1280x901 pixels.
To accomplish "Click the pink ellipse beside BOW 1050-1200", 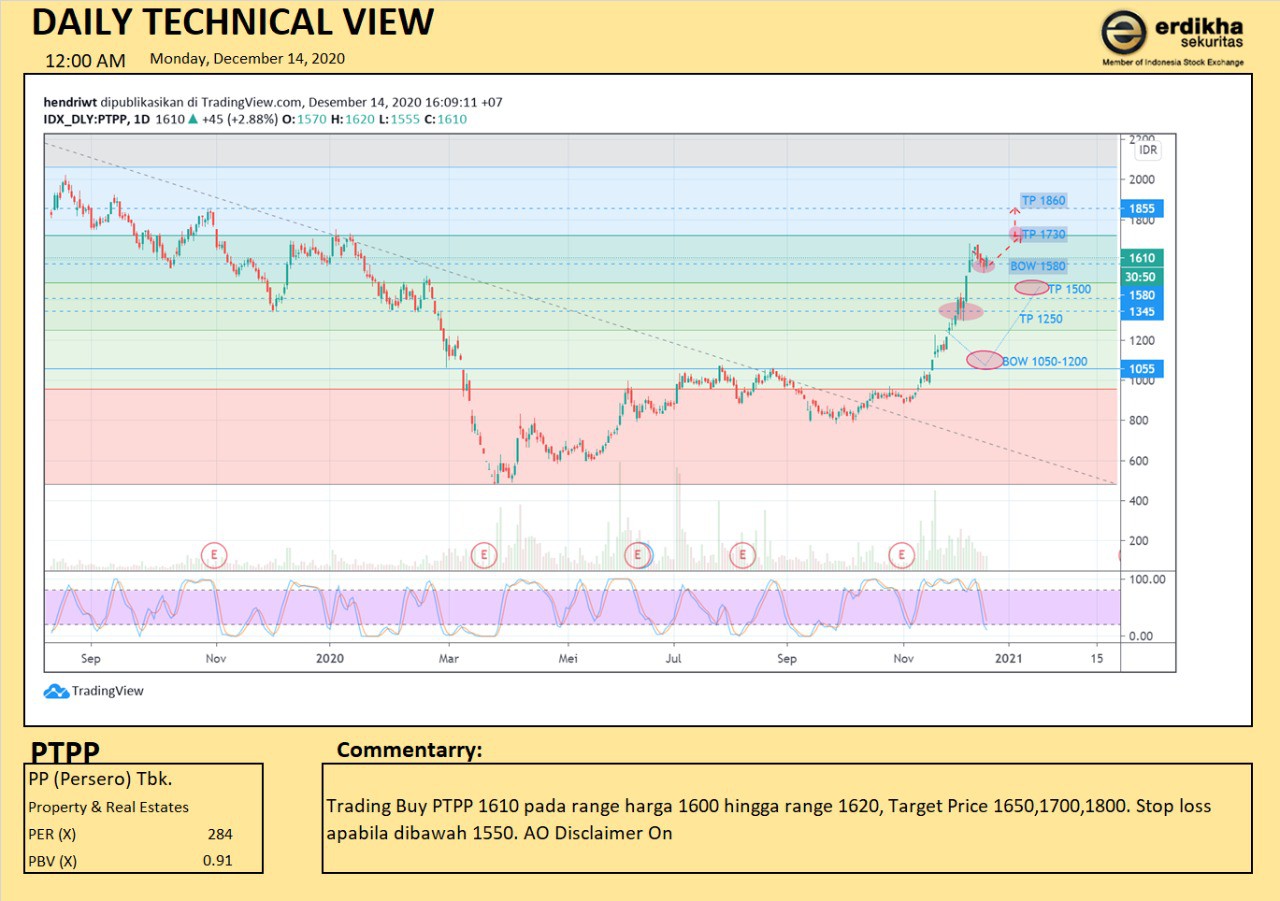I will 985,360.
